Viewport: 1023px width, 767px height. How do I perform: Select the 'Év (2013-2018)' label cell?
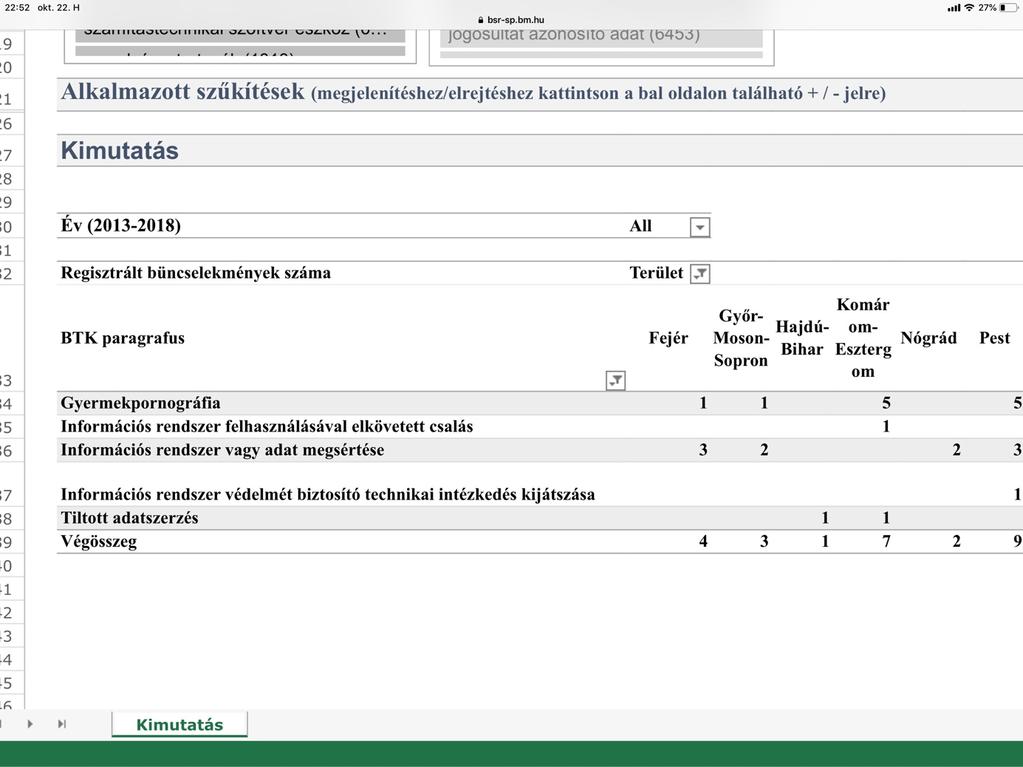(121, 226)
